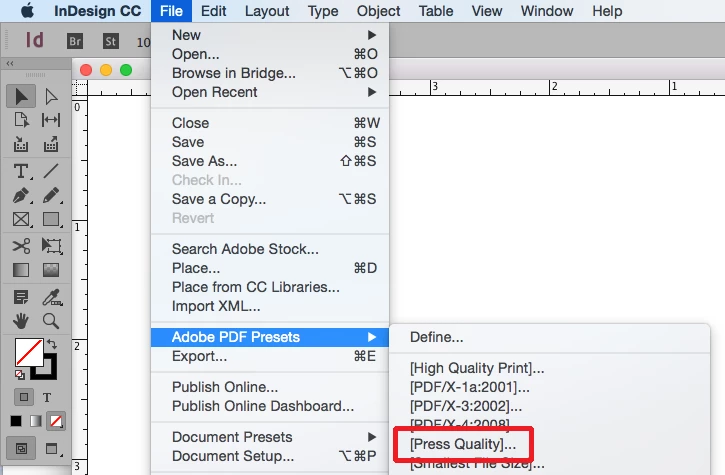Choose Define... in PDF presets submenu
Screen dimensions: 725x475
pyautogui.click(x=436, y=337)
